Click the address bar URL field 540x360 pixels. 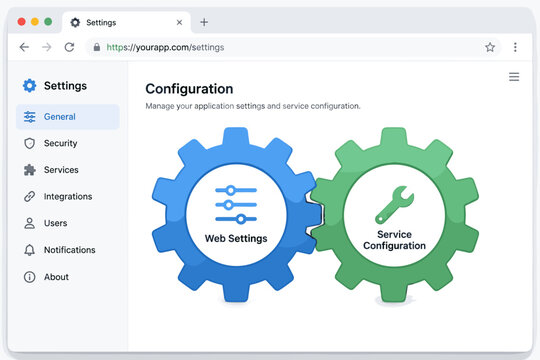pyautogui.click(x=293, y=47)
